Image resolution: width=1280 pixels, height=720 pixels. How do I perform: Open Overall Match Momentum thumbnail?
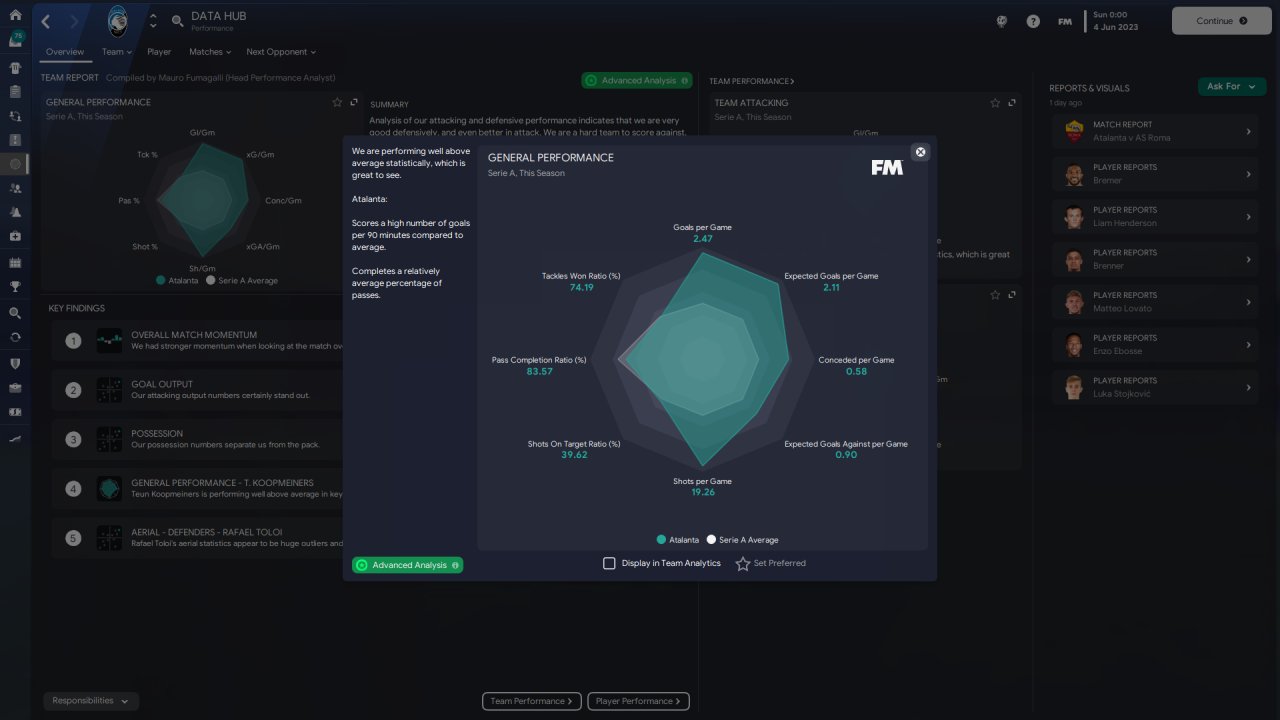[109, 340]
